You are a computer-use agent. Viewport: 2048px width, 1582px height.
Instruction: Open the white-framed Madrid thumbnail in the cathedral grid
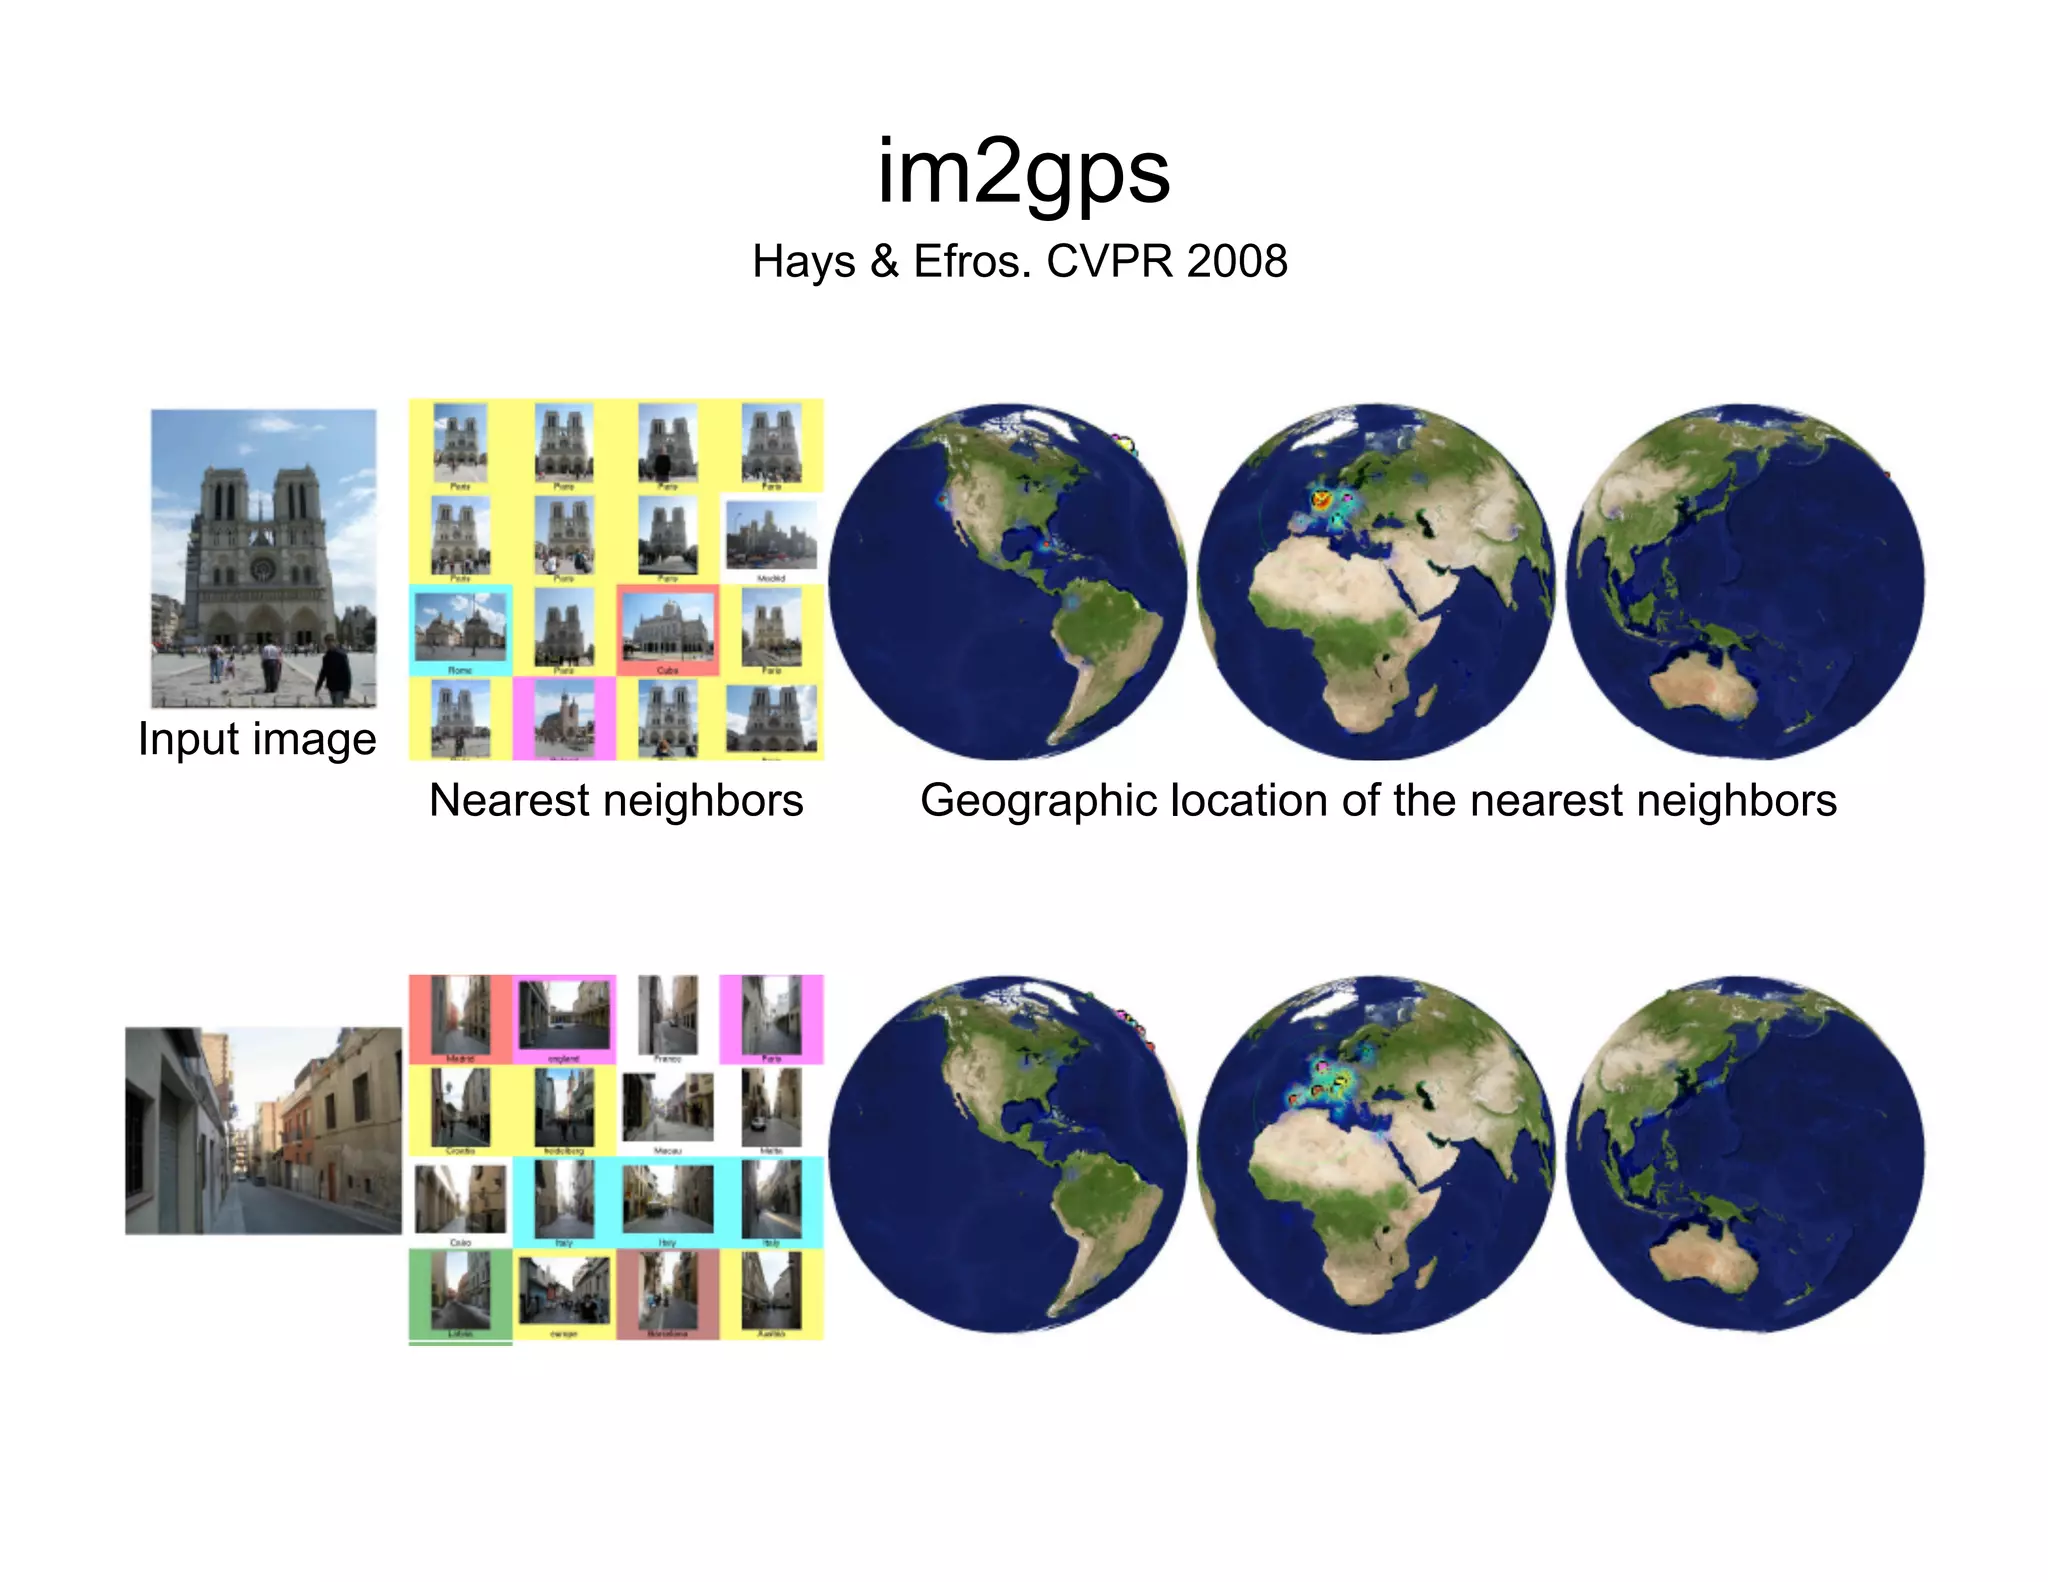click(x=771, y=538)
